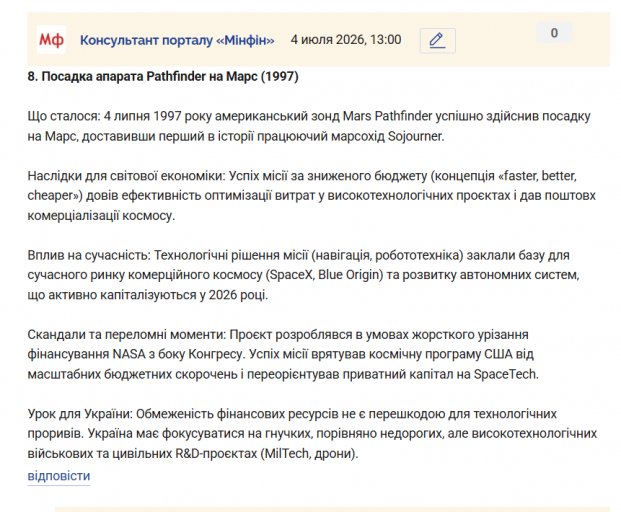621x512 pixels.
Task: Click the paragraph starting with Що сталося
Action: click(x=309, y=126)
